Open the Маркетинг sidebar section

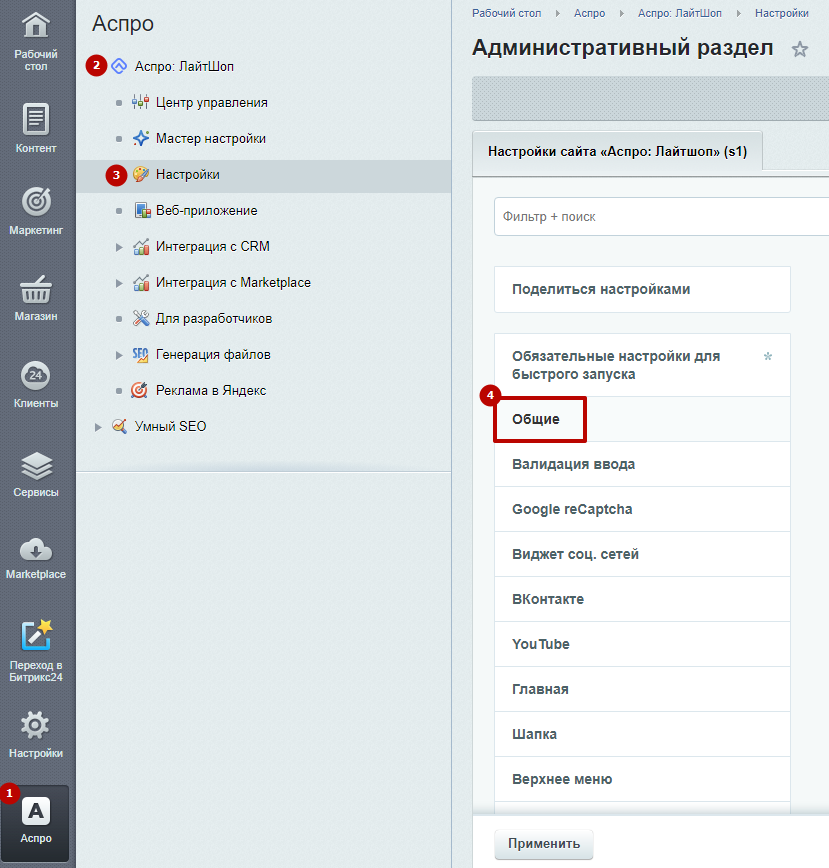click(36, 211)
